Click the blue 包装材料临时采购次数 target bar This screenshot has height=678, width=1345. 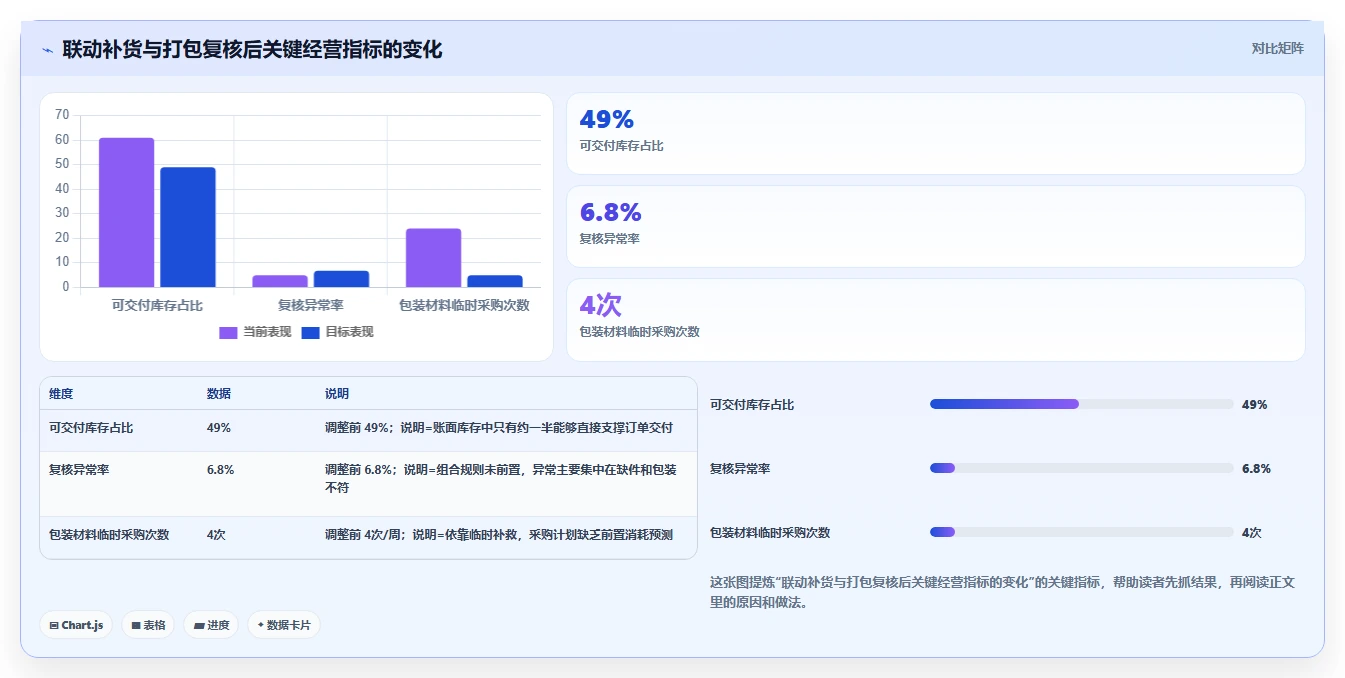tap(495, 282)
